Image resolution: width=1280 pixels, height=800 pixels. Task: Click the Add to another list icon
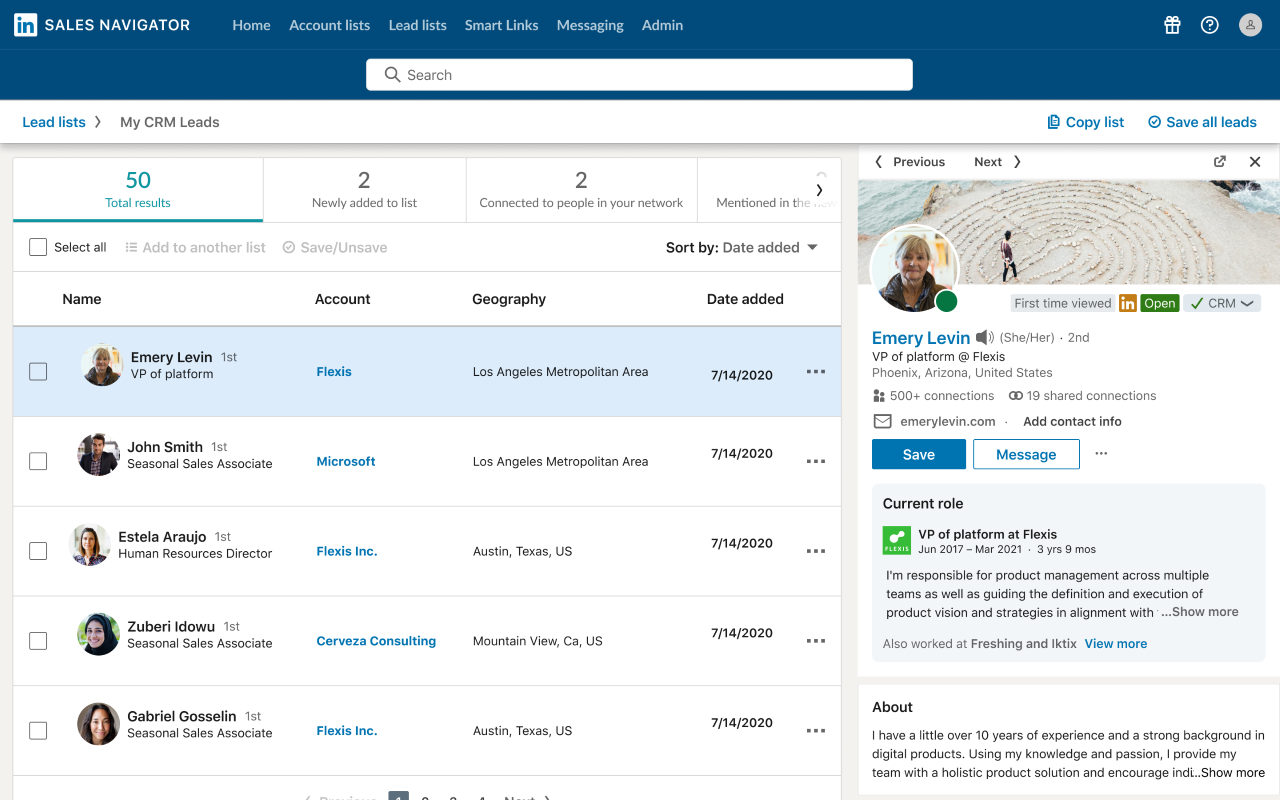[131, 247]
